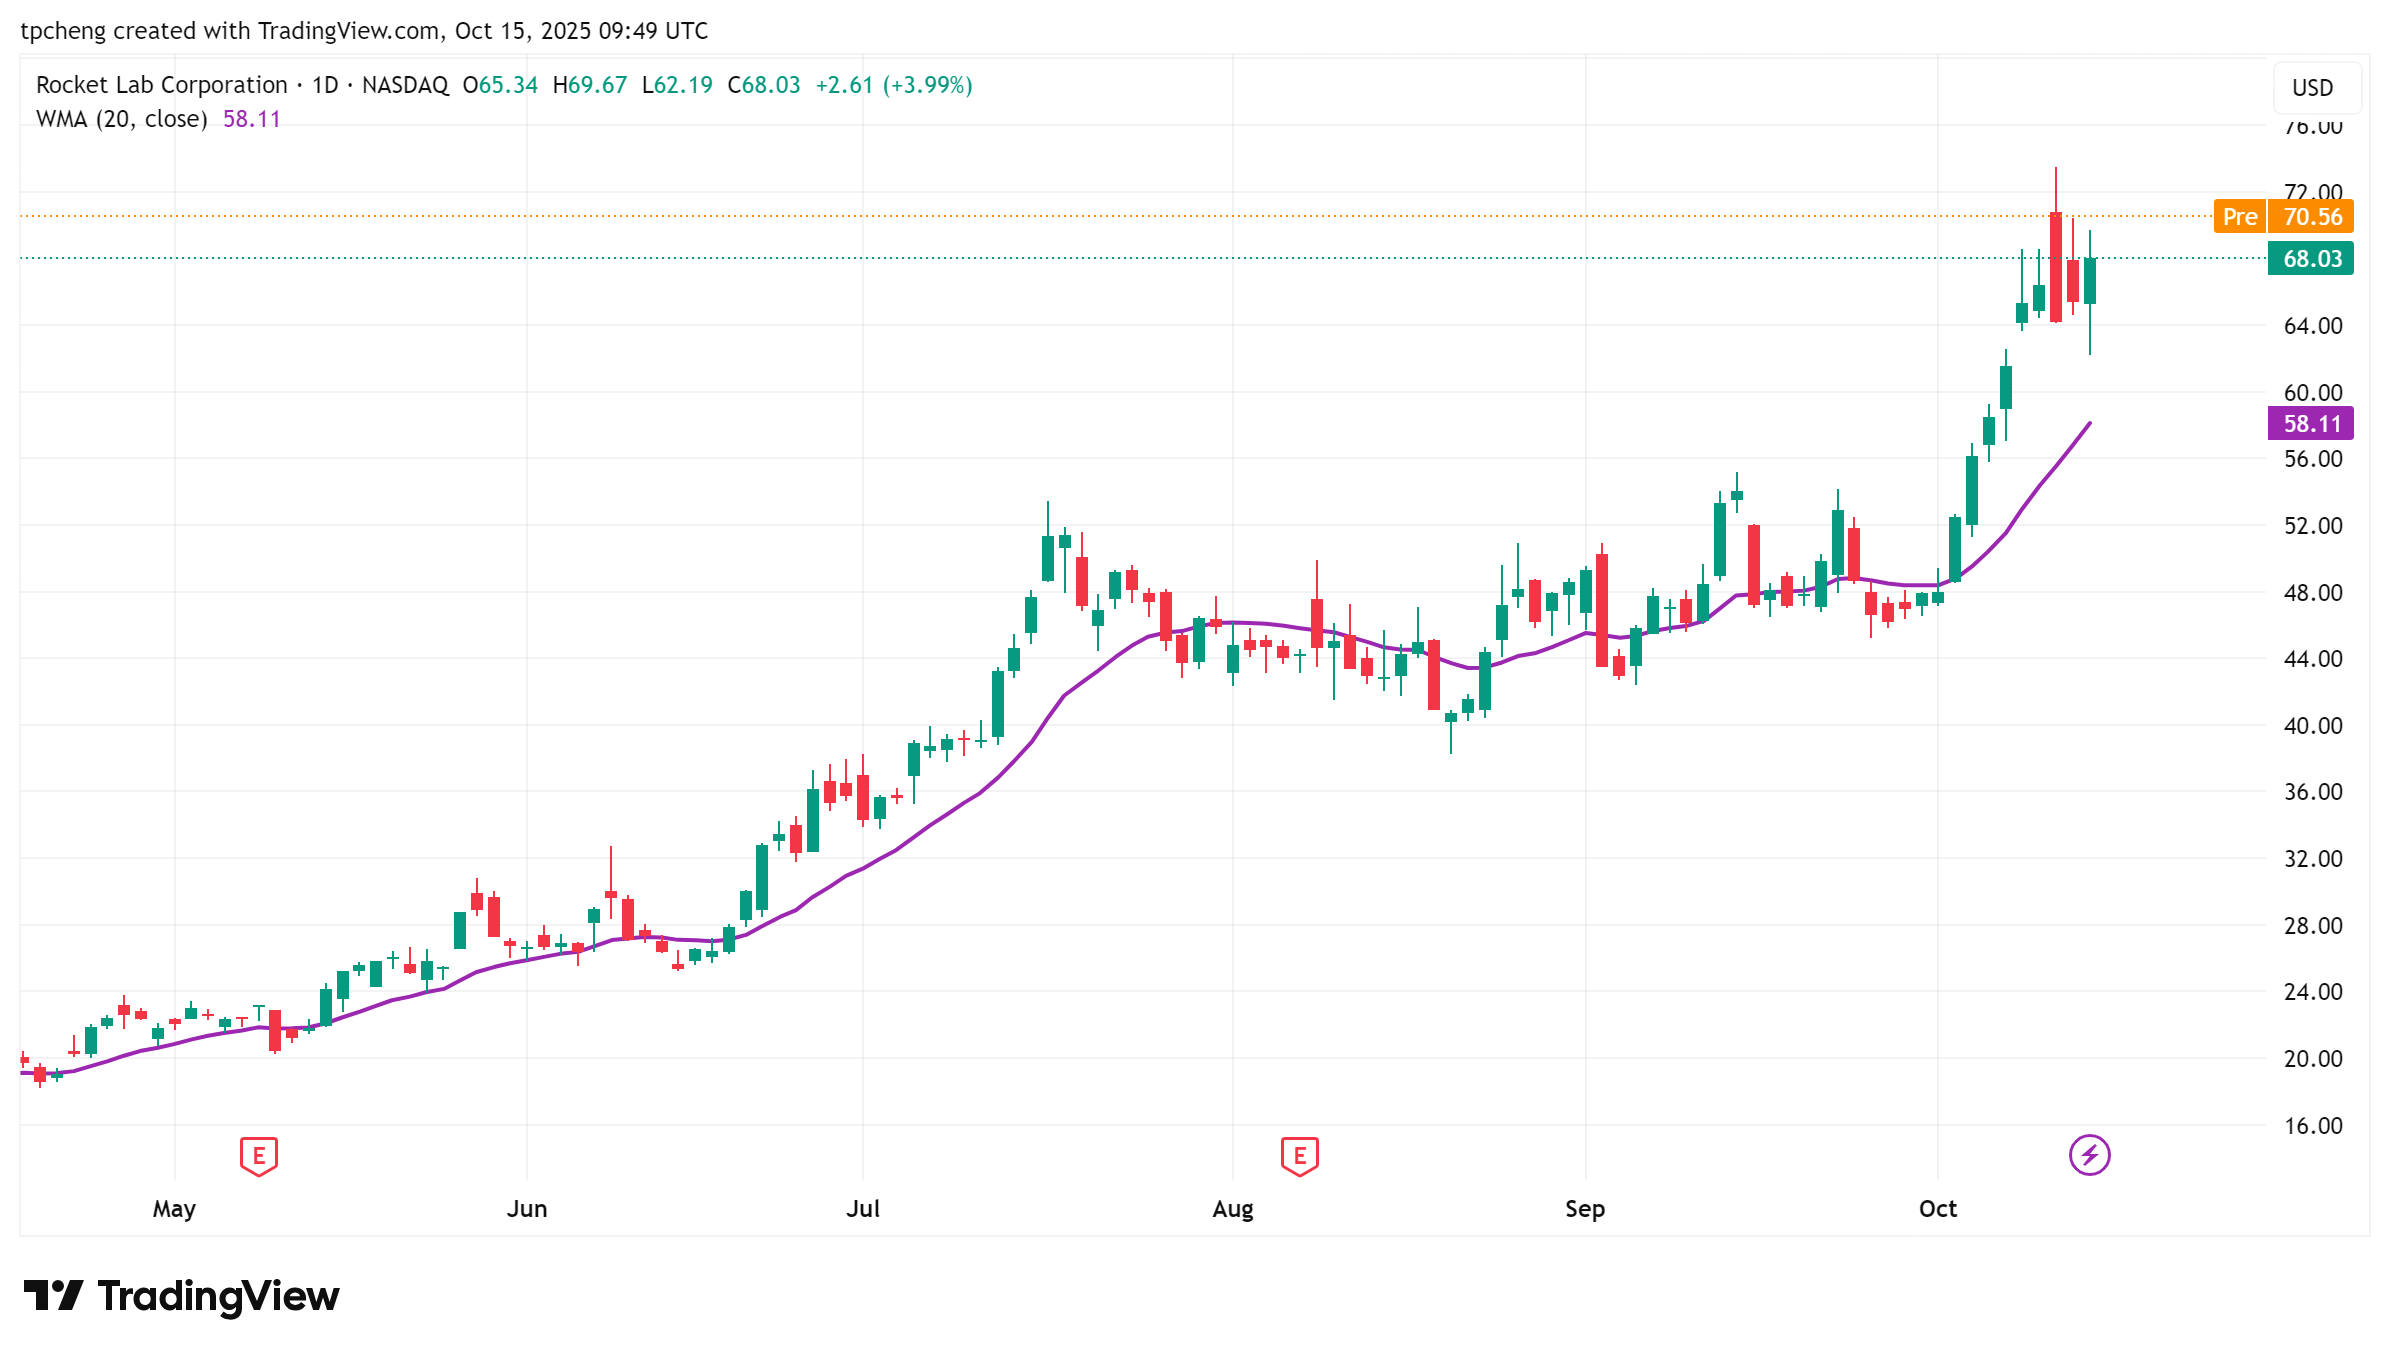Click the Rocket Lab Corporation symbol title
Image resolution: width=2390 pixels, height=1356 pixels.
point(161,85)
